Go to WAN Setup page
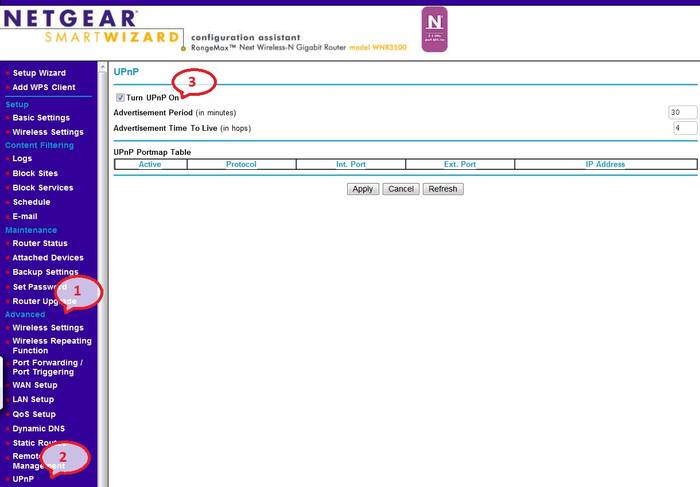Viewport: 700px width, 487px height. [34, 385]
